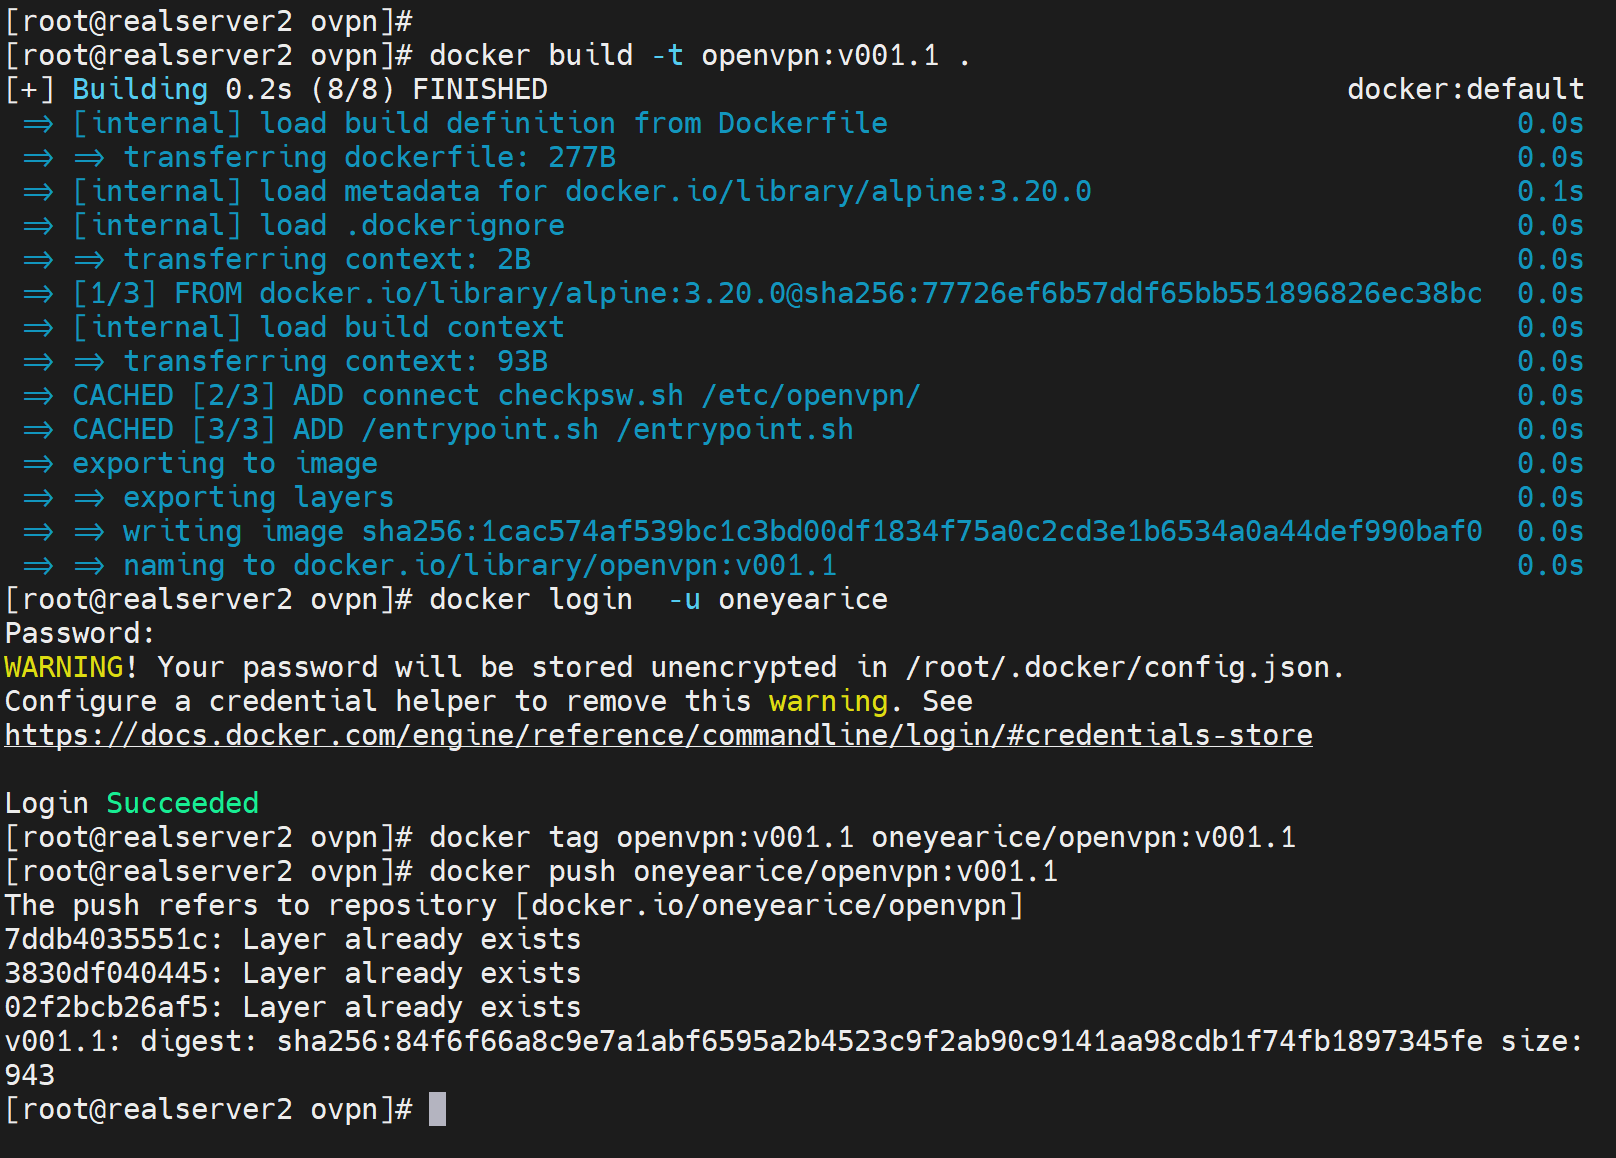Click the CACHED [2/3] ADD connect step
This screenshot has width=1616, height=1158.
point(495,395)
